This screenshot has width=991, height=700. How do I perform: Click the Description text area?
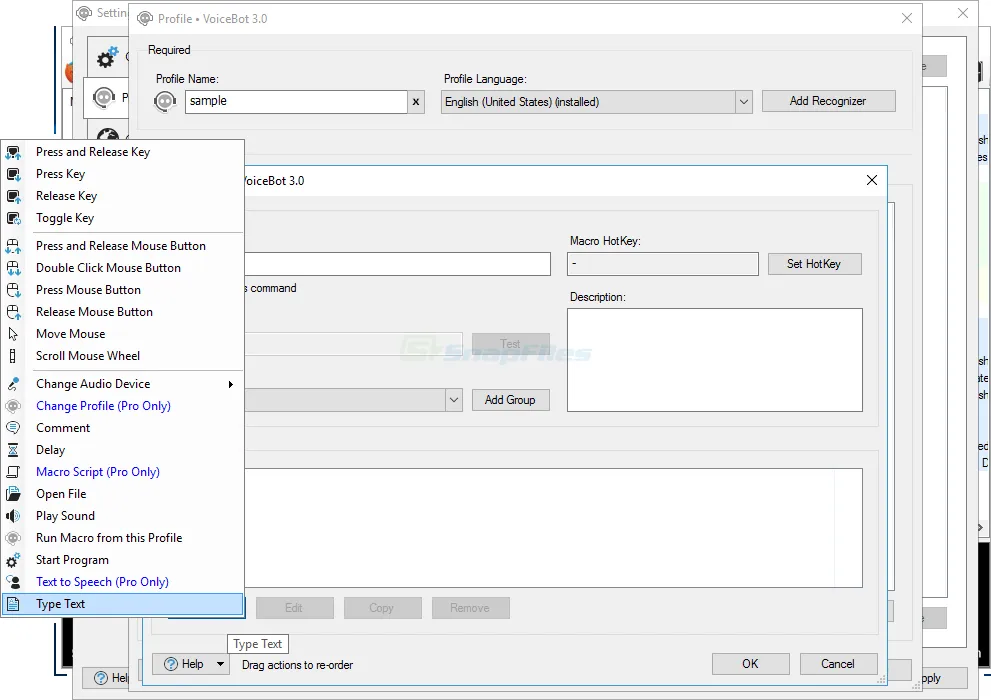click(x=715, y=360)
